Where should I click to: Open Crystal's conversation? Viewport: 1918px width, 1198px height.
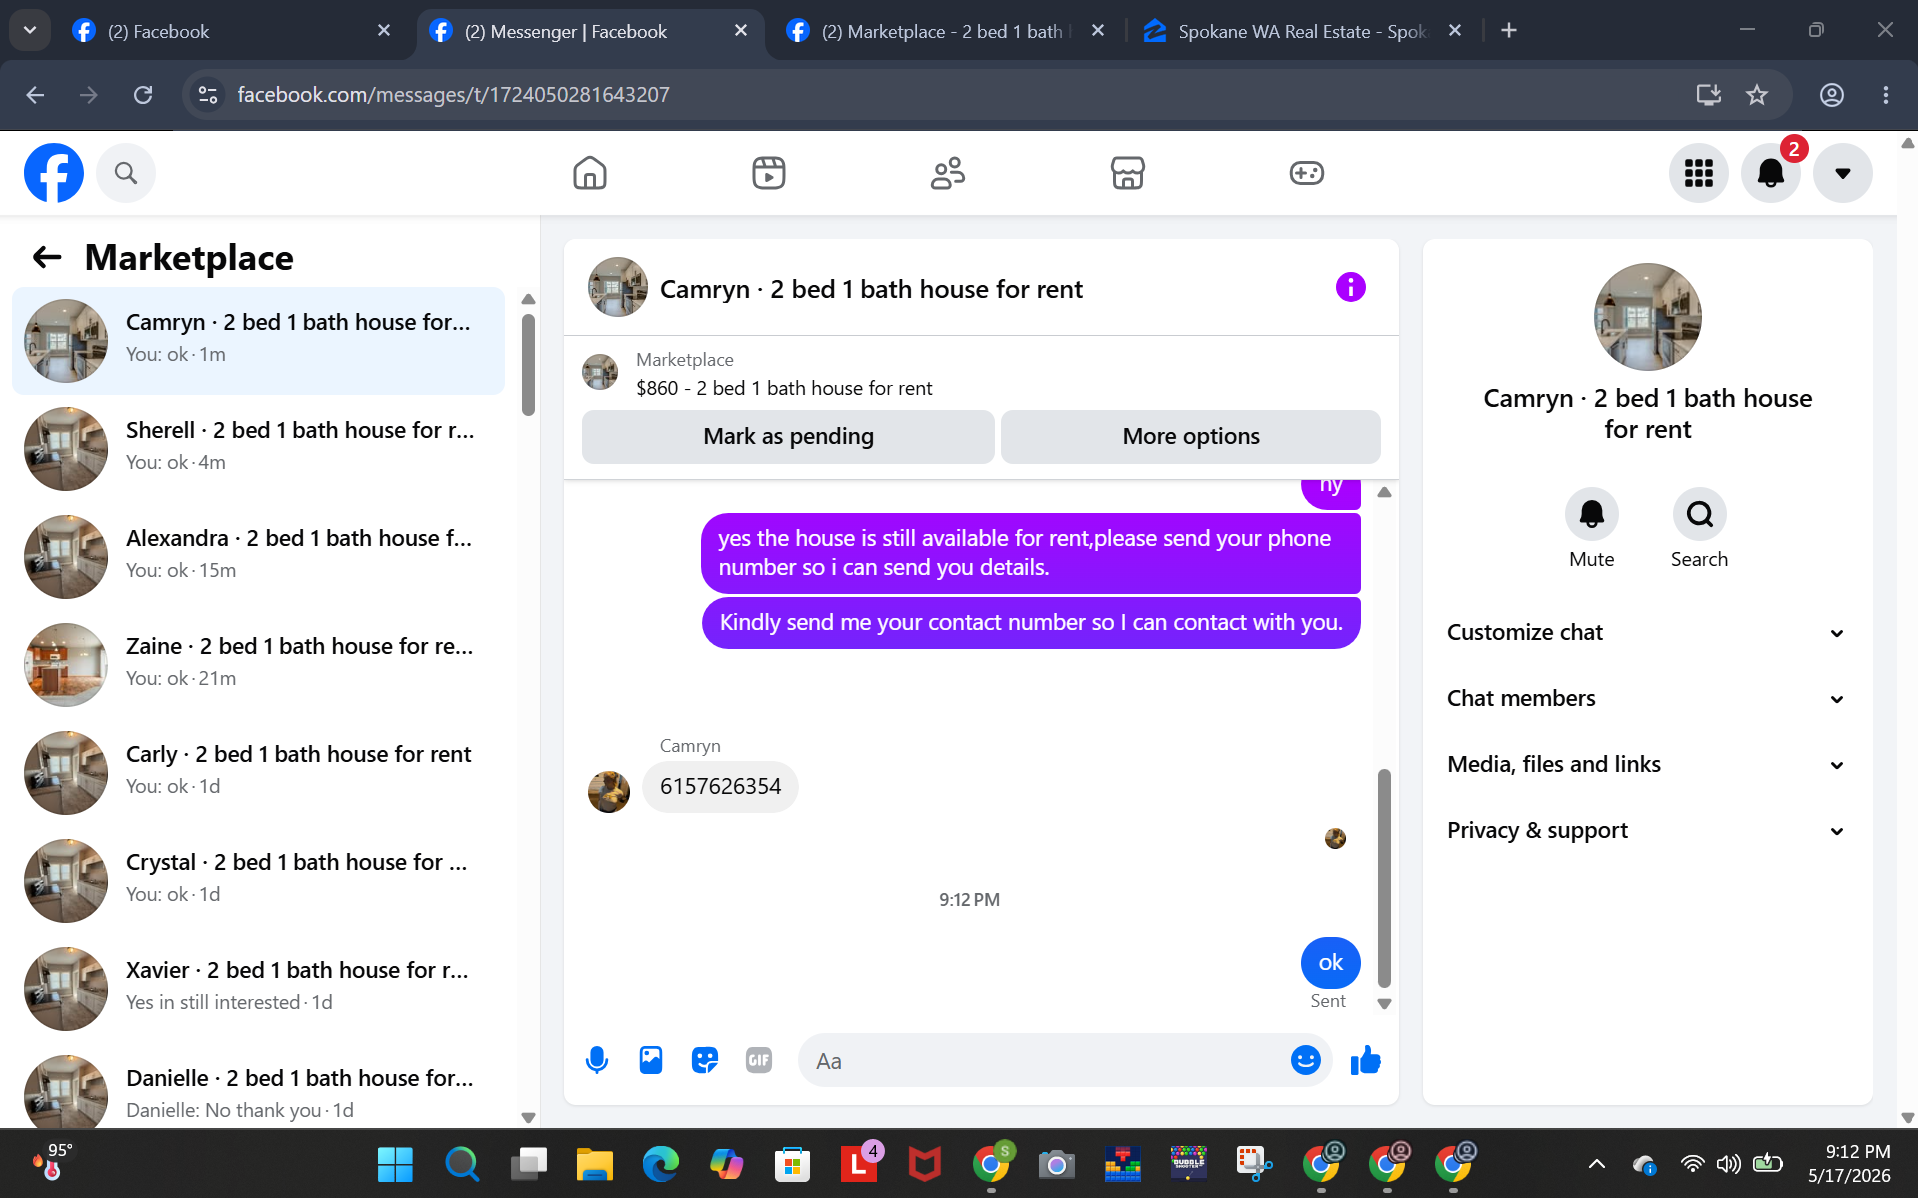click(x=258, y=881)
